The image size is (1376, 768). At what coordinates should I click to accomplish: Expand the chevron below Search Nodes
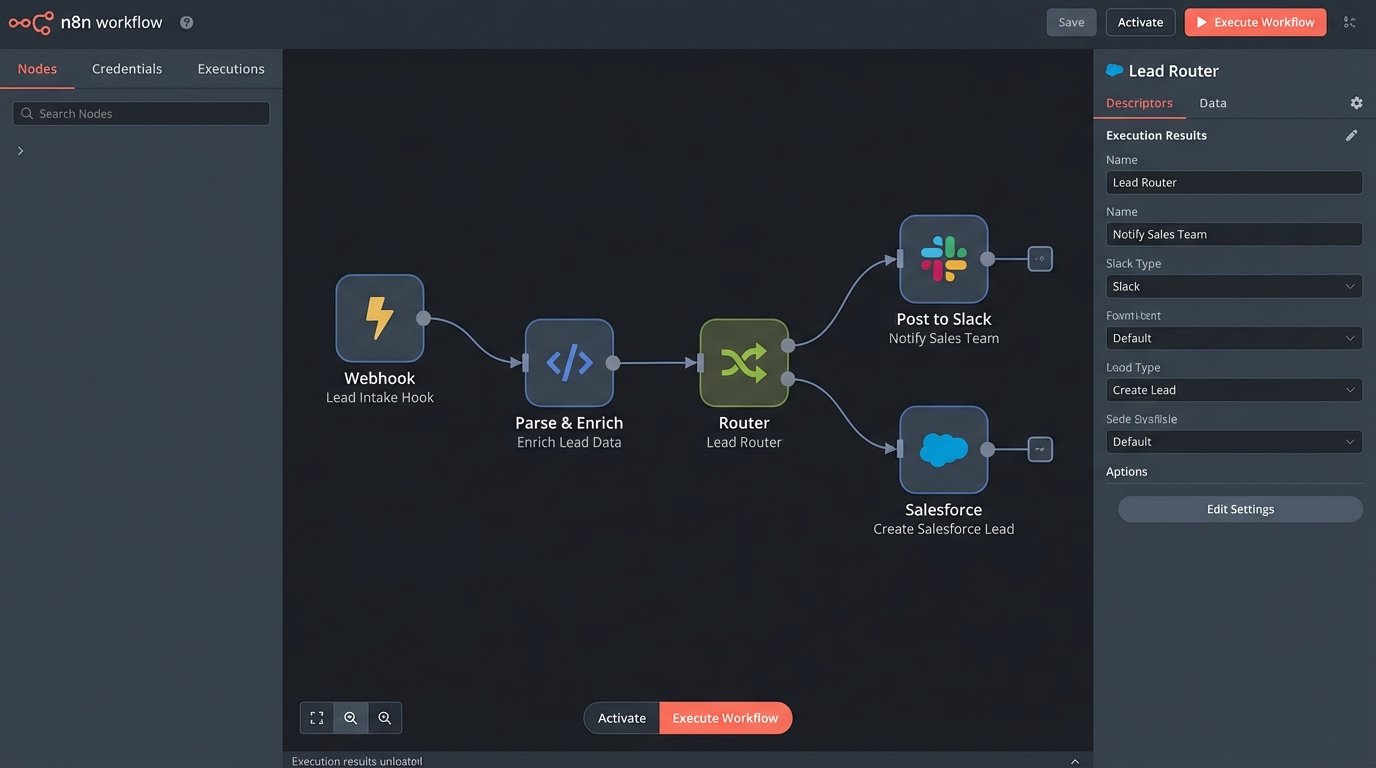tap(20, 151)
